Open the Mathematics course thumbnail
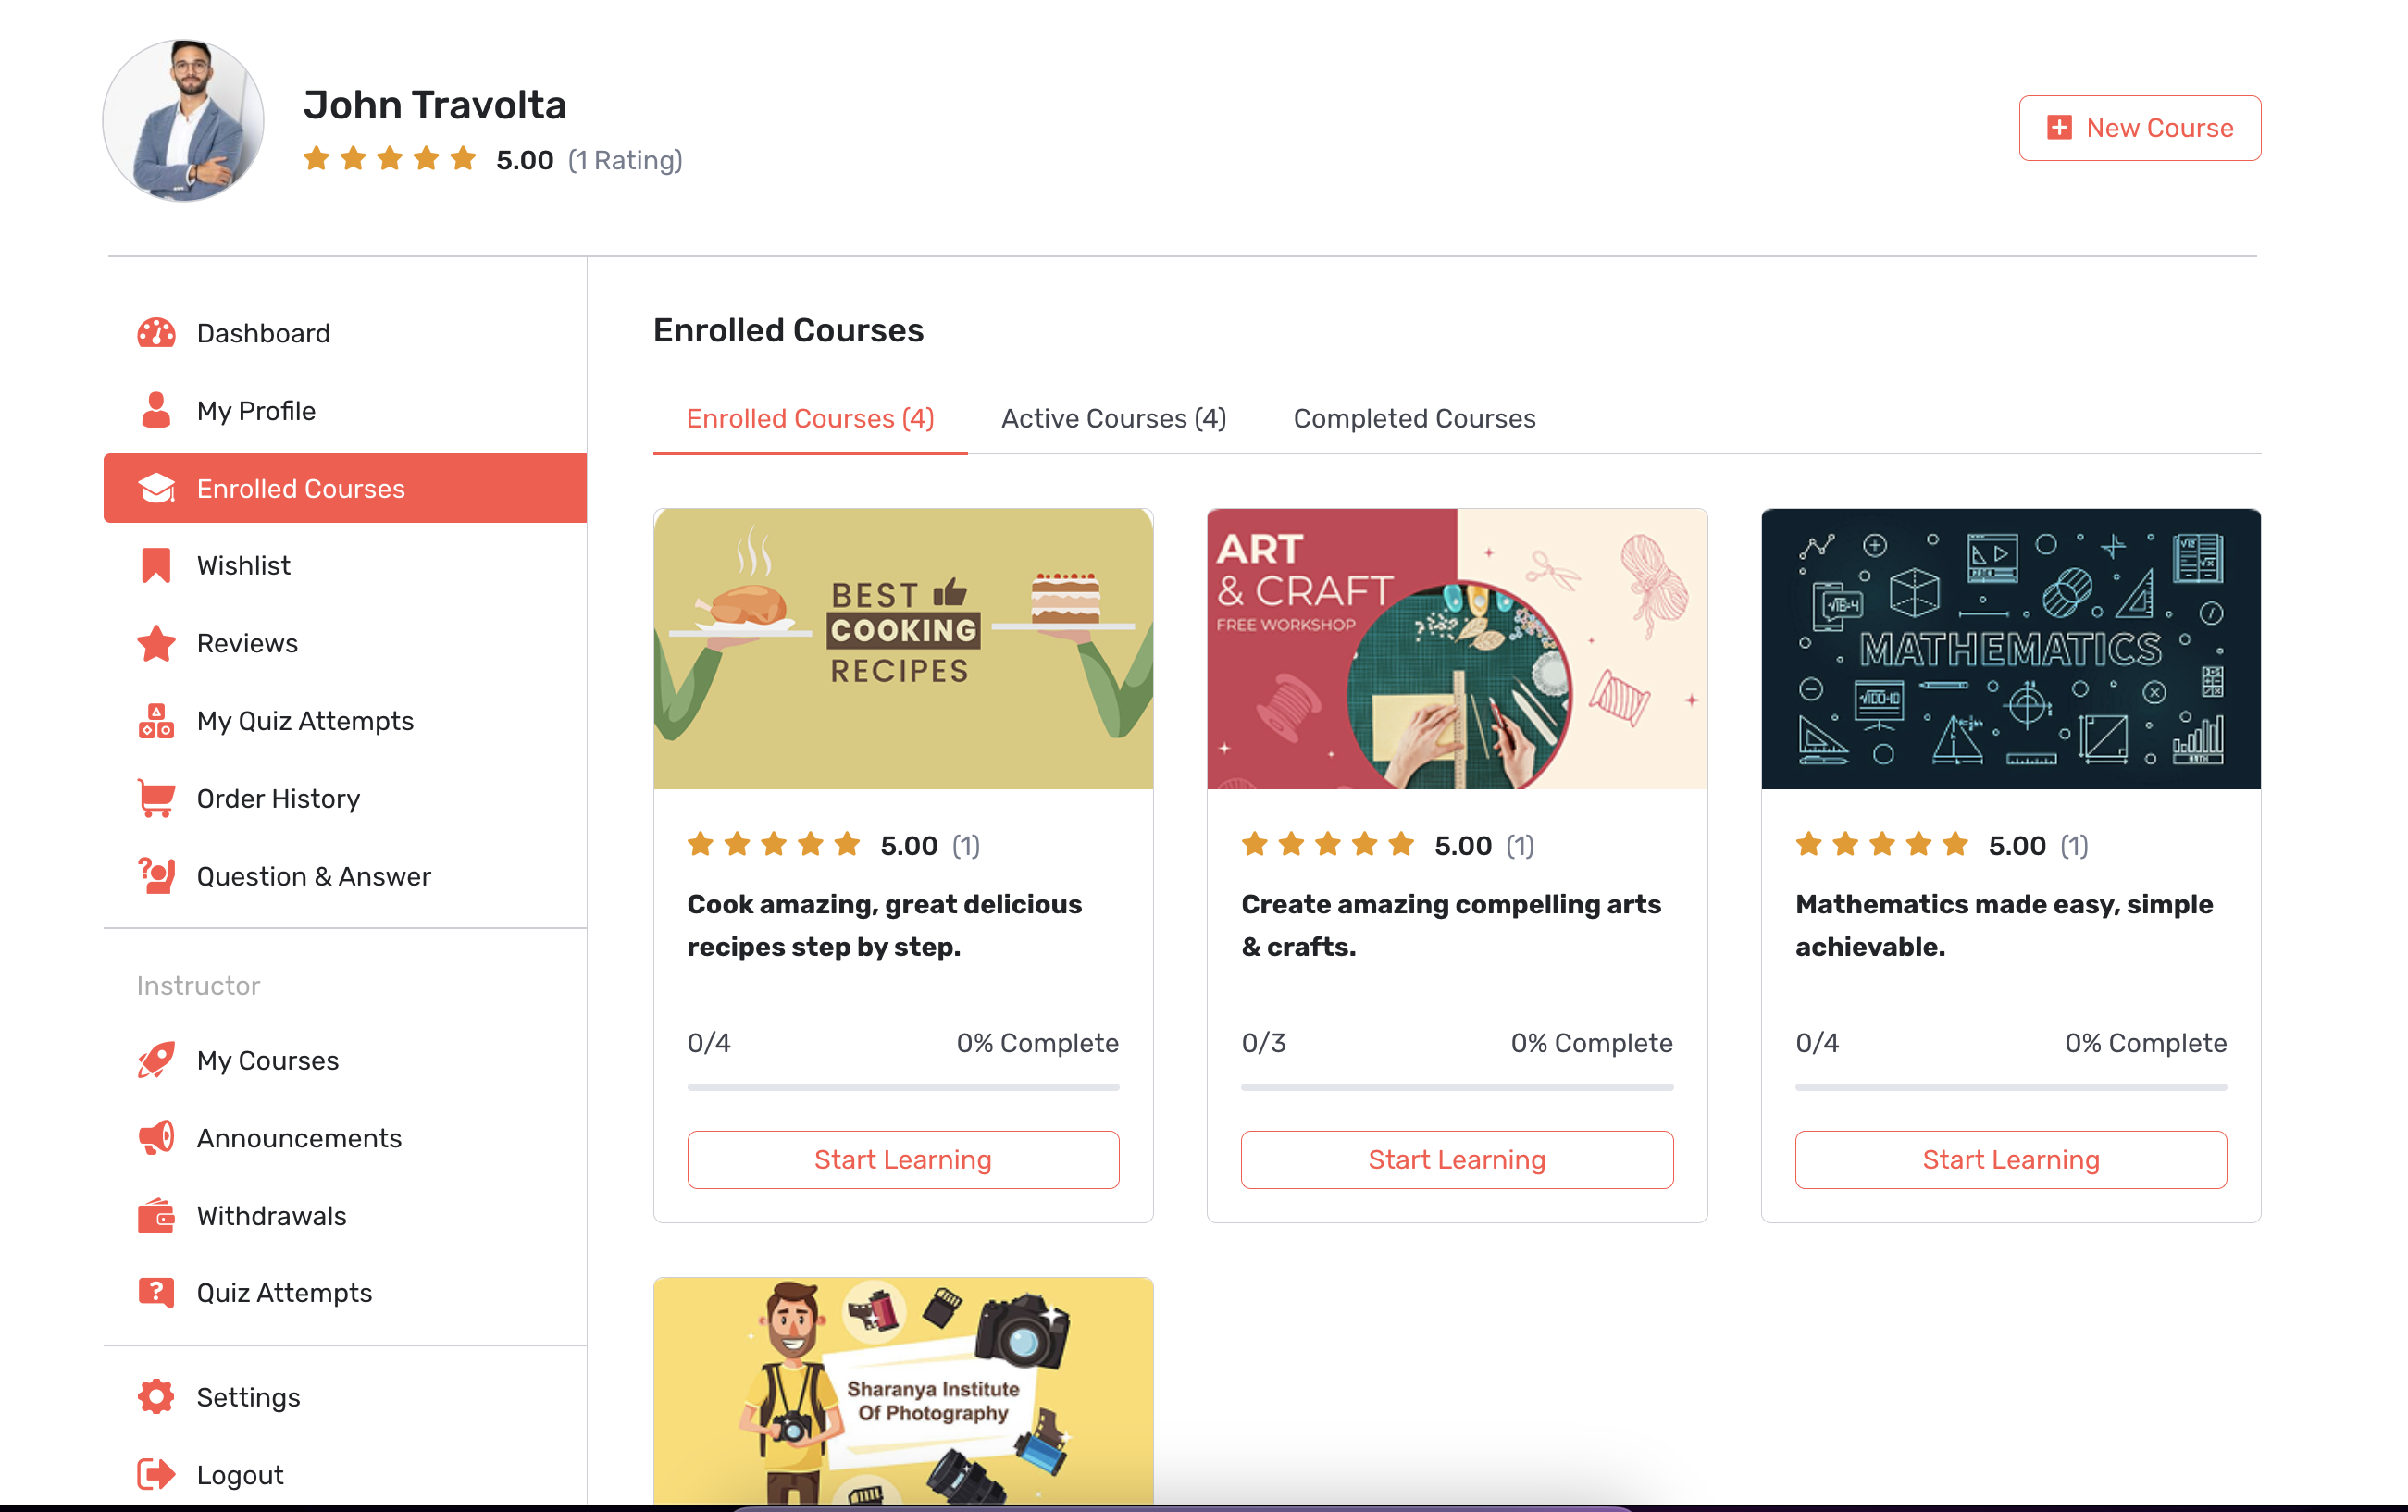 pos(2010,649)
